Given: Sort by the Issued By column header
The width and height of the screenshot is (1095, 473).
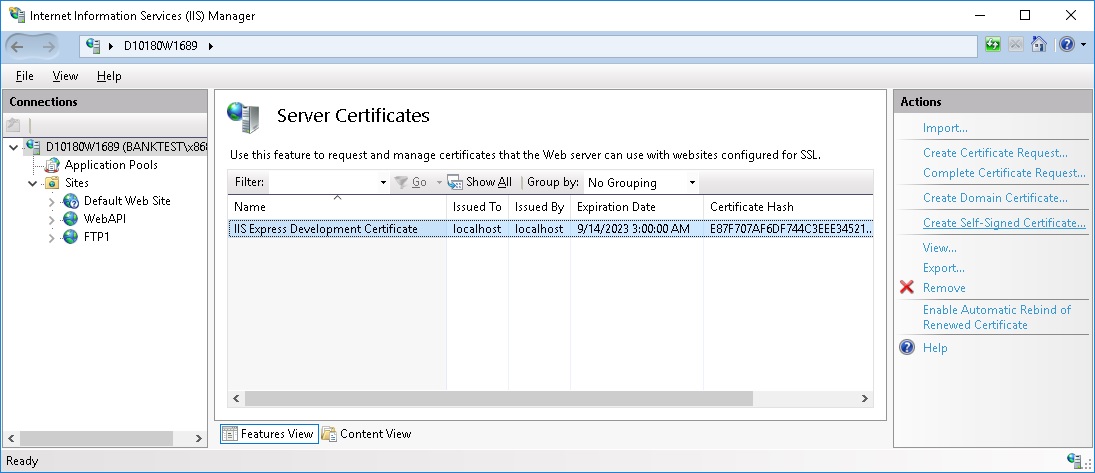Looking at the screenshot, I should point(540,207).
